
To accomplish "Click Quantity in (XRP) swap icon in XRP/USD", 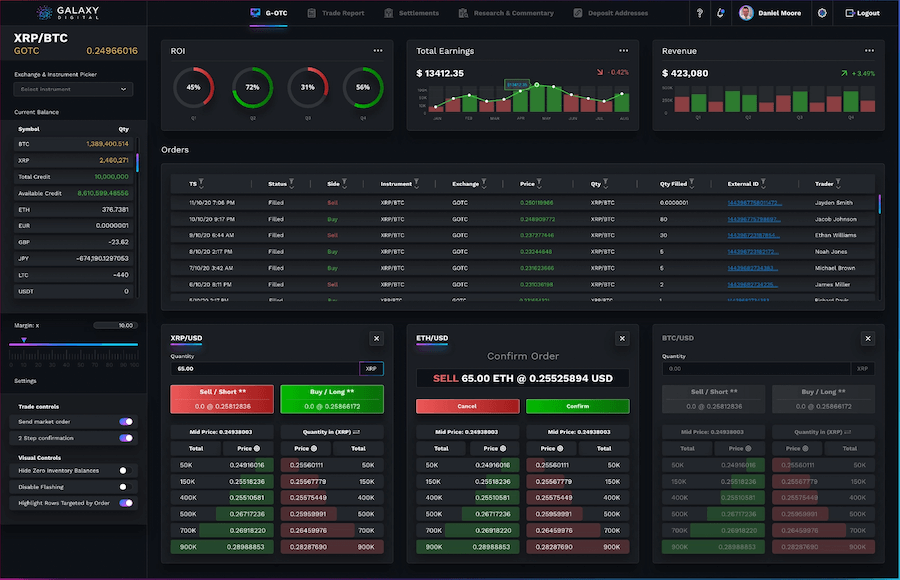I will tap(356, 432).
